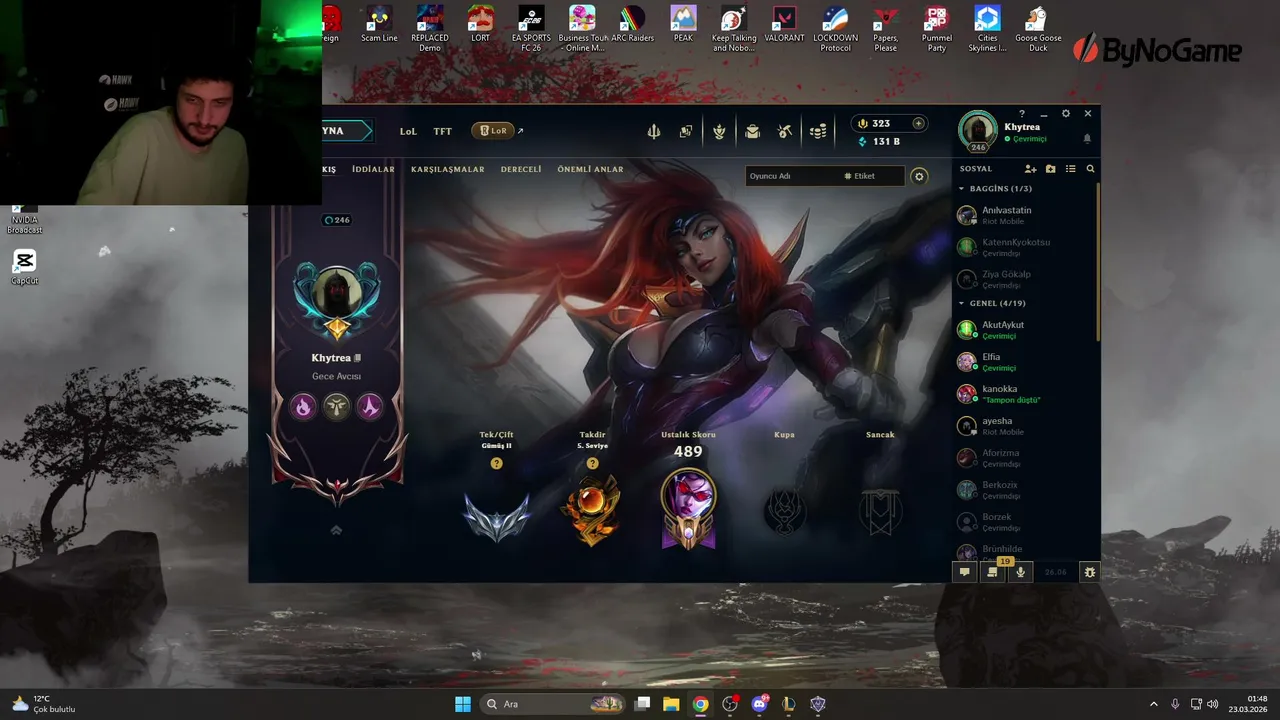Click the Khytrea profile avatar at top right
The height and width of the screenshot is (720, 1280).
(978, 131)
